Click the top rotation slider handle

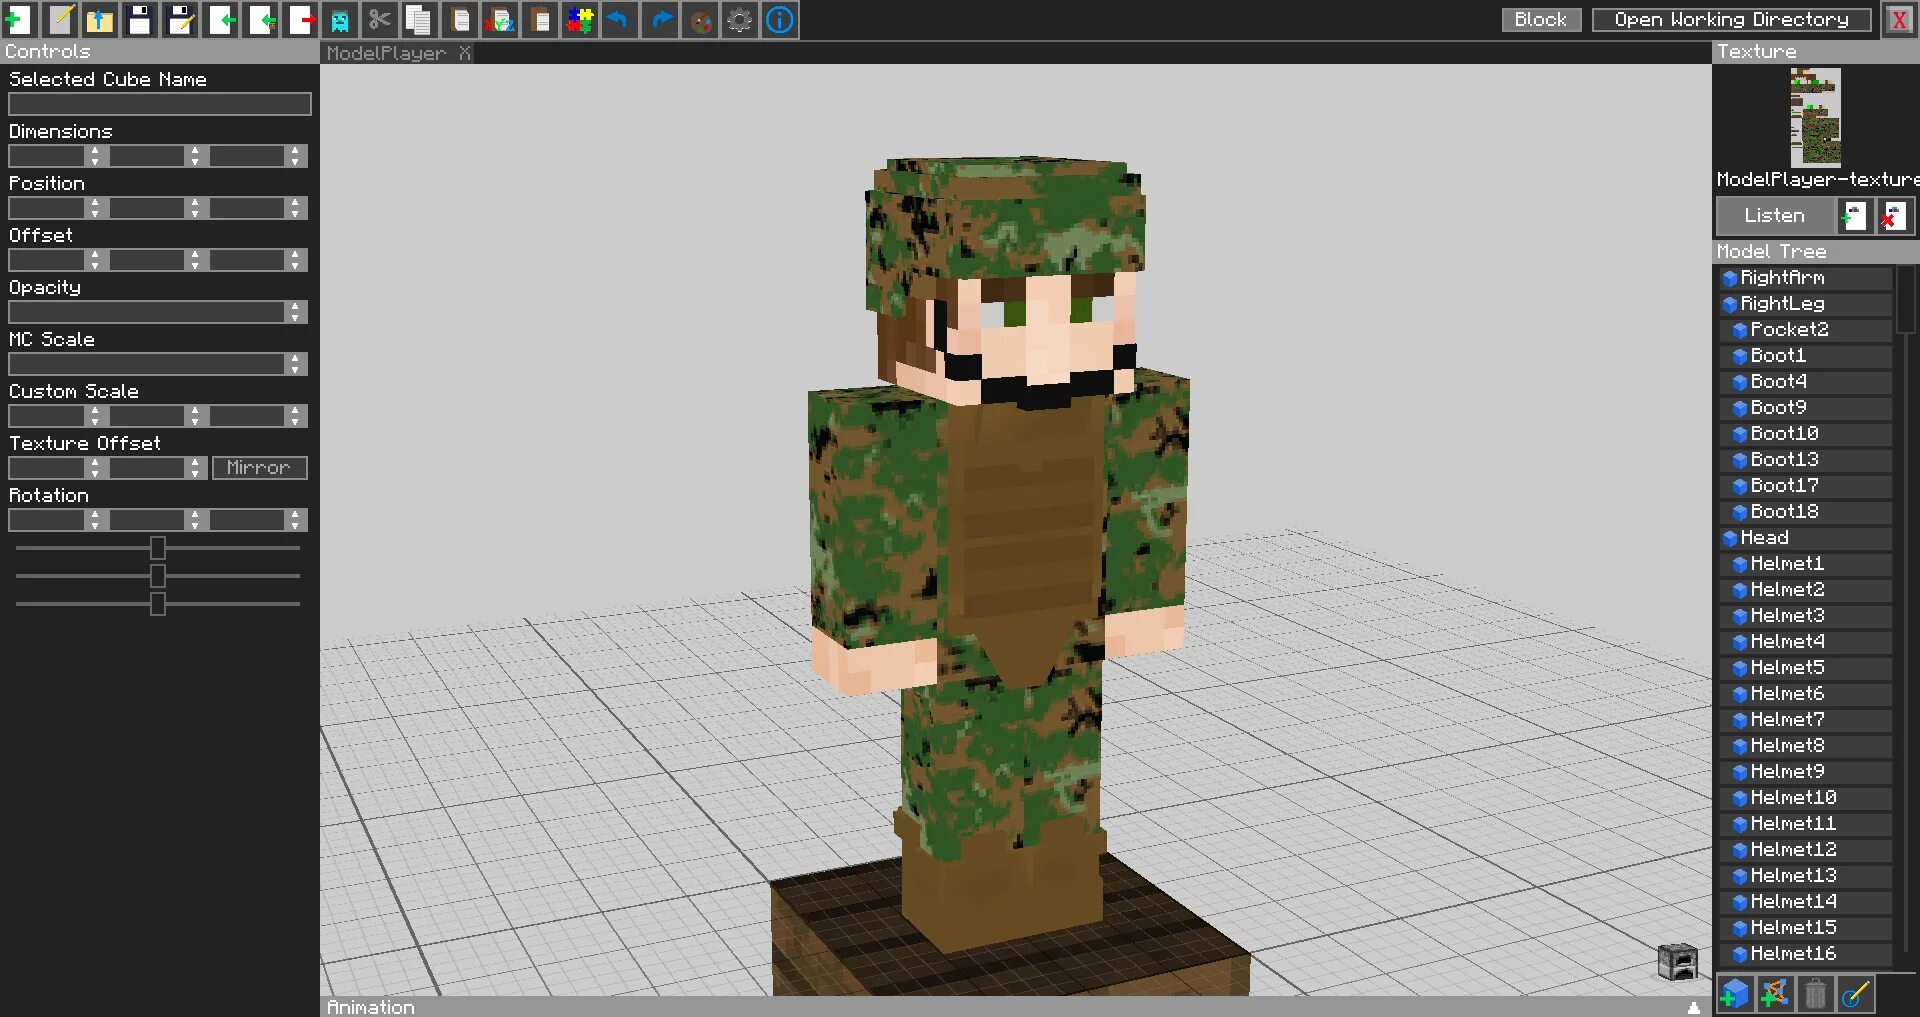point(157,548)
